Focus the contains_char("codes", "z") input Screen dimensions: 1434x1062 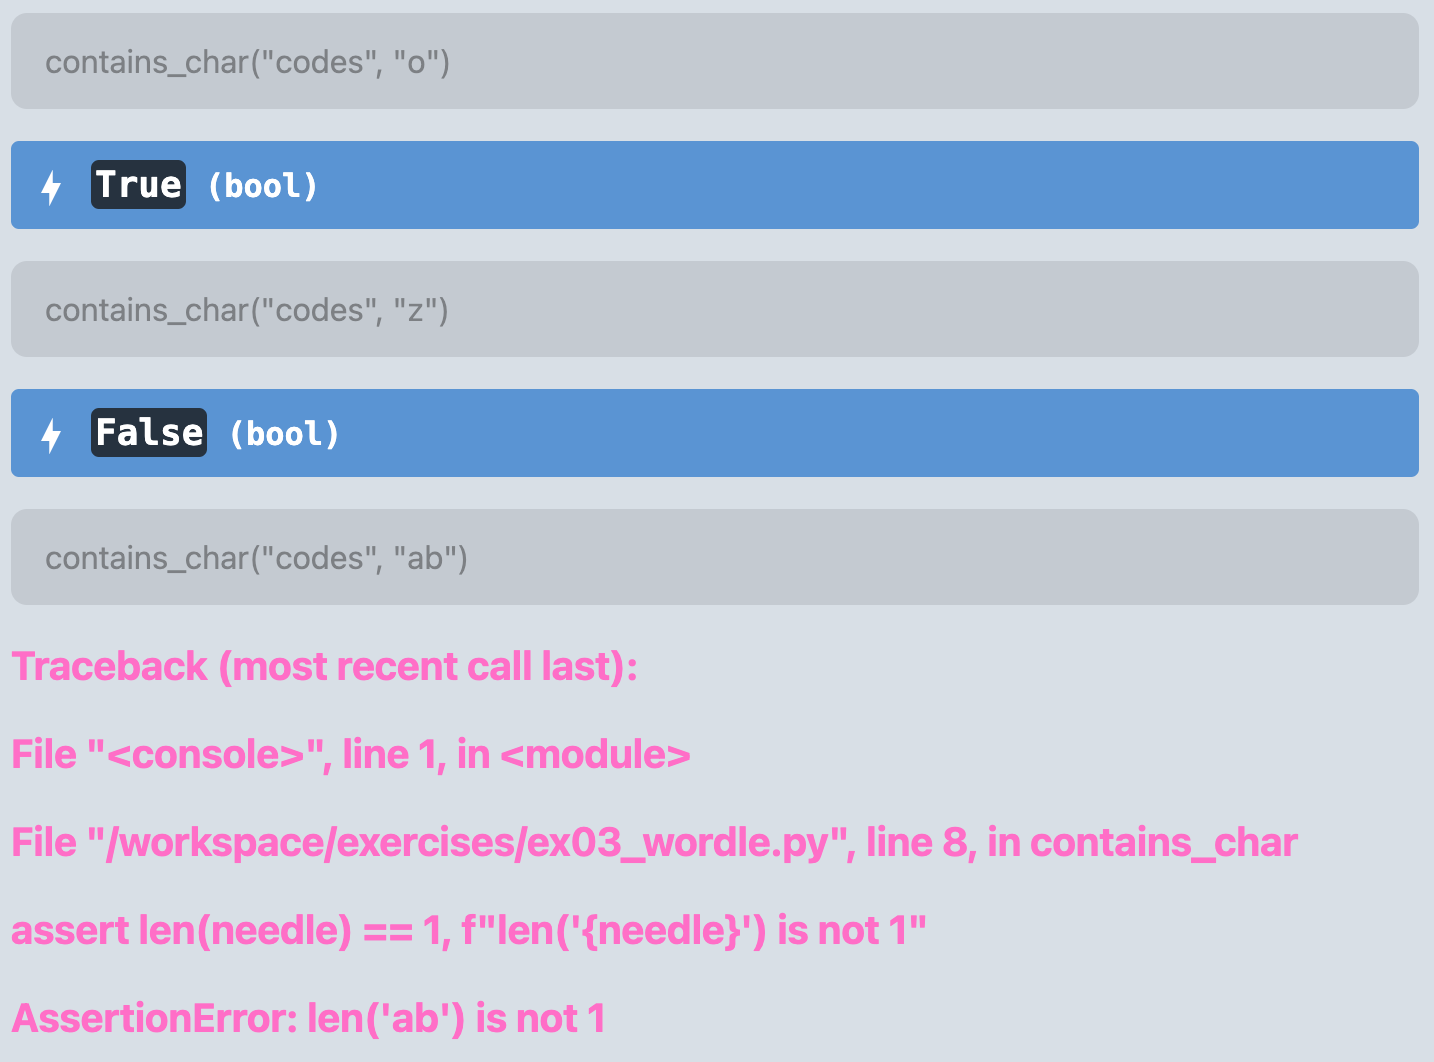(x=714, y=310)
